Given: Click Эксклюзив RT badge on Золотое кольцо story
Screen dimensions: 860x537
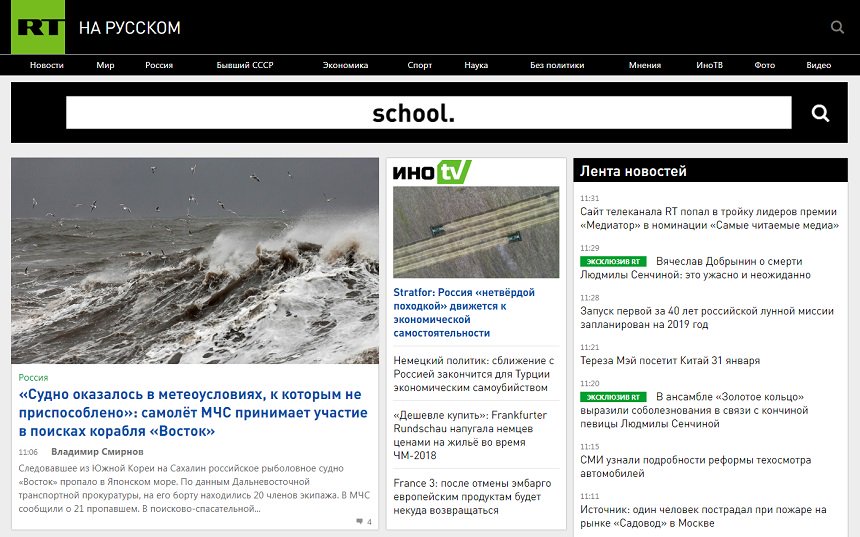Looking at the screenshot, I should point(613,397).
